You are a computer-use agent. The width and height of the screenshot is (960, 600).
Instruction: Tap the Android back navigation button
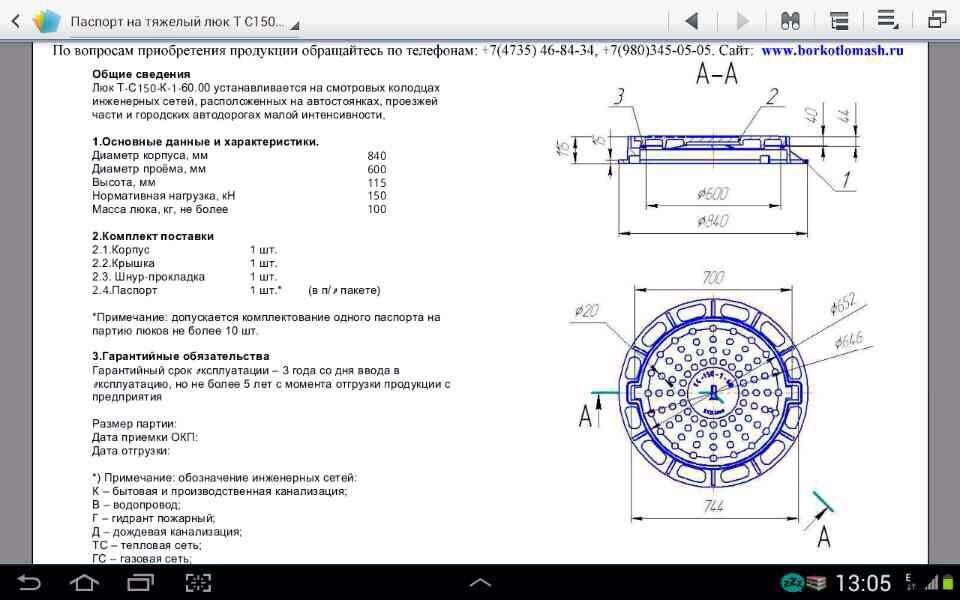coord(29,582)
